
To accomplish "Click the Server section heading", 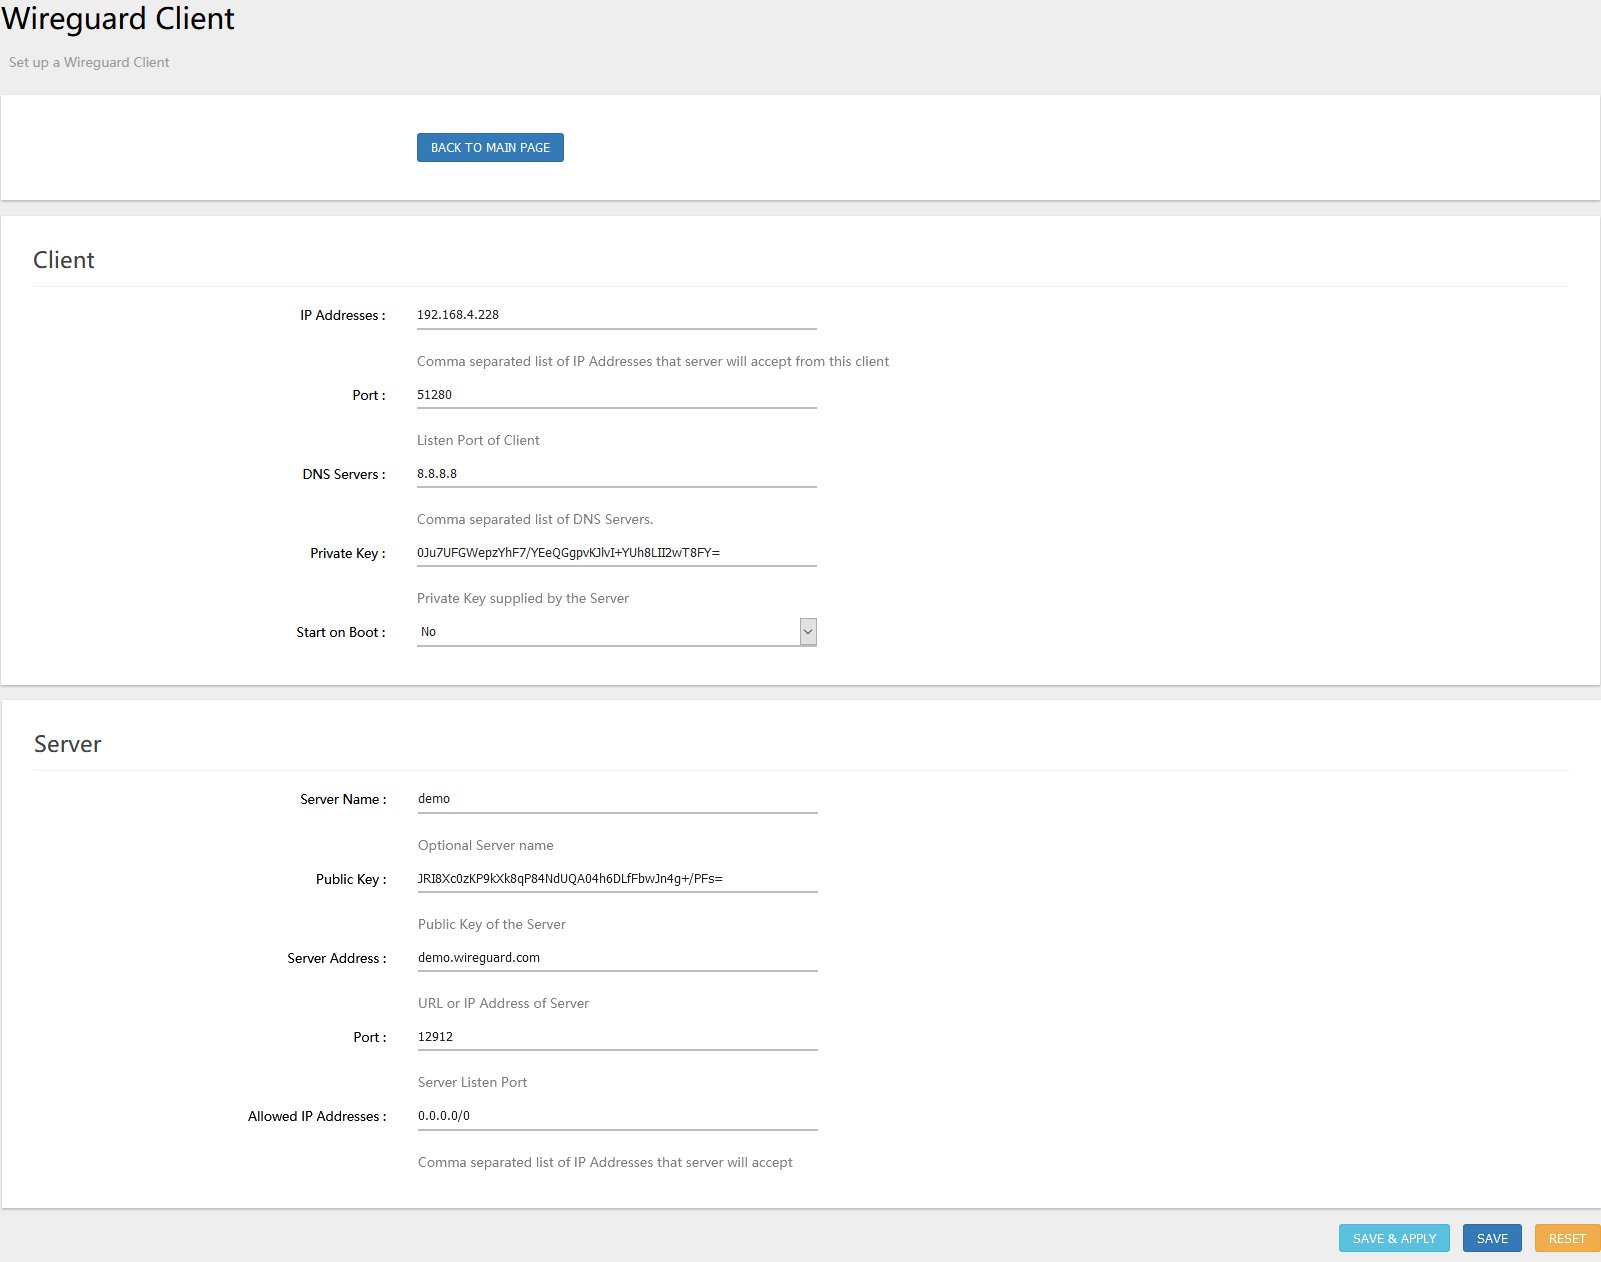I will (68, 744).
